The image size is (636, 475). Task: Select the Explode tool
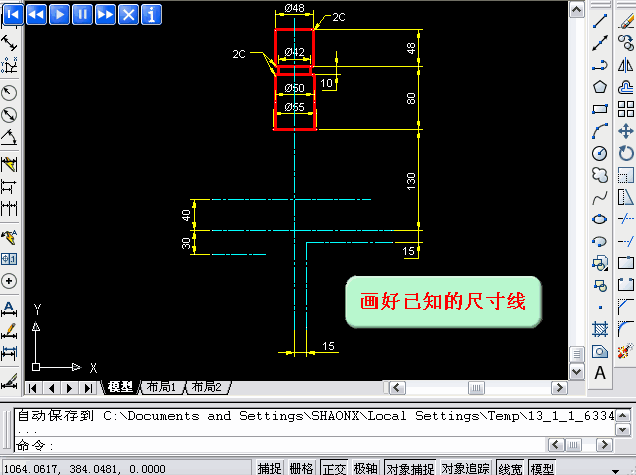tap(626, 351)
